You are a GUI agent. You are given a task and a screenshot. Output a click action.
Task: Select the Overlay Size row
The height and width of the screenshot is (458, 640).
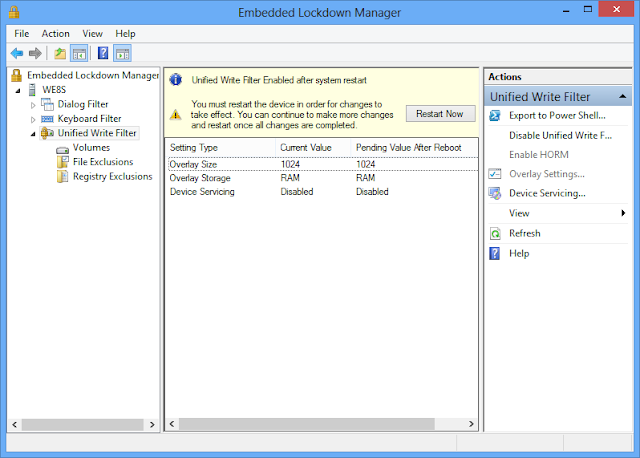pyautogui.click(x=322, y=164)
